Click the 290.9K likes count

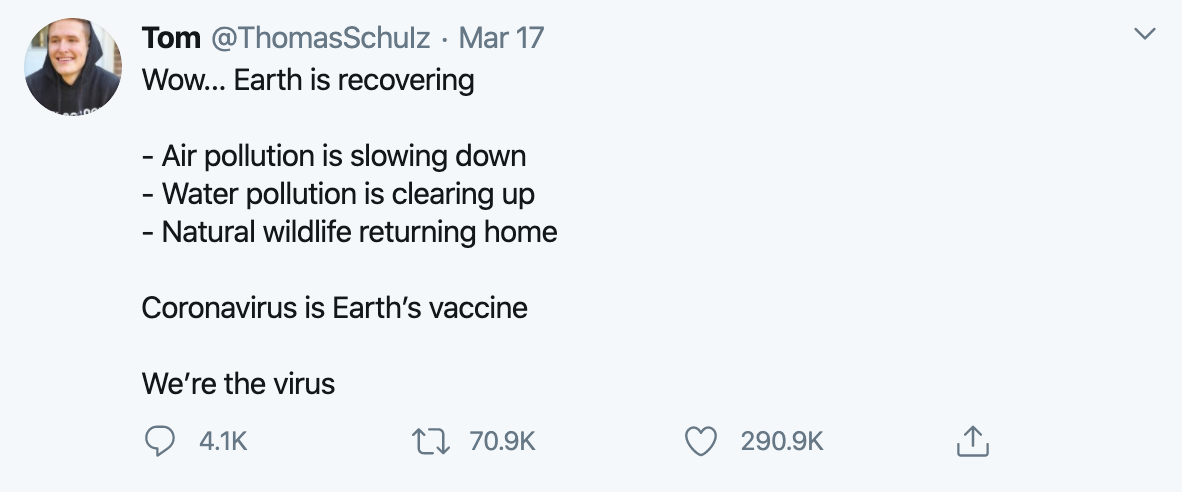(782, 442)
